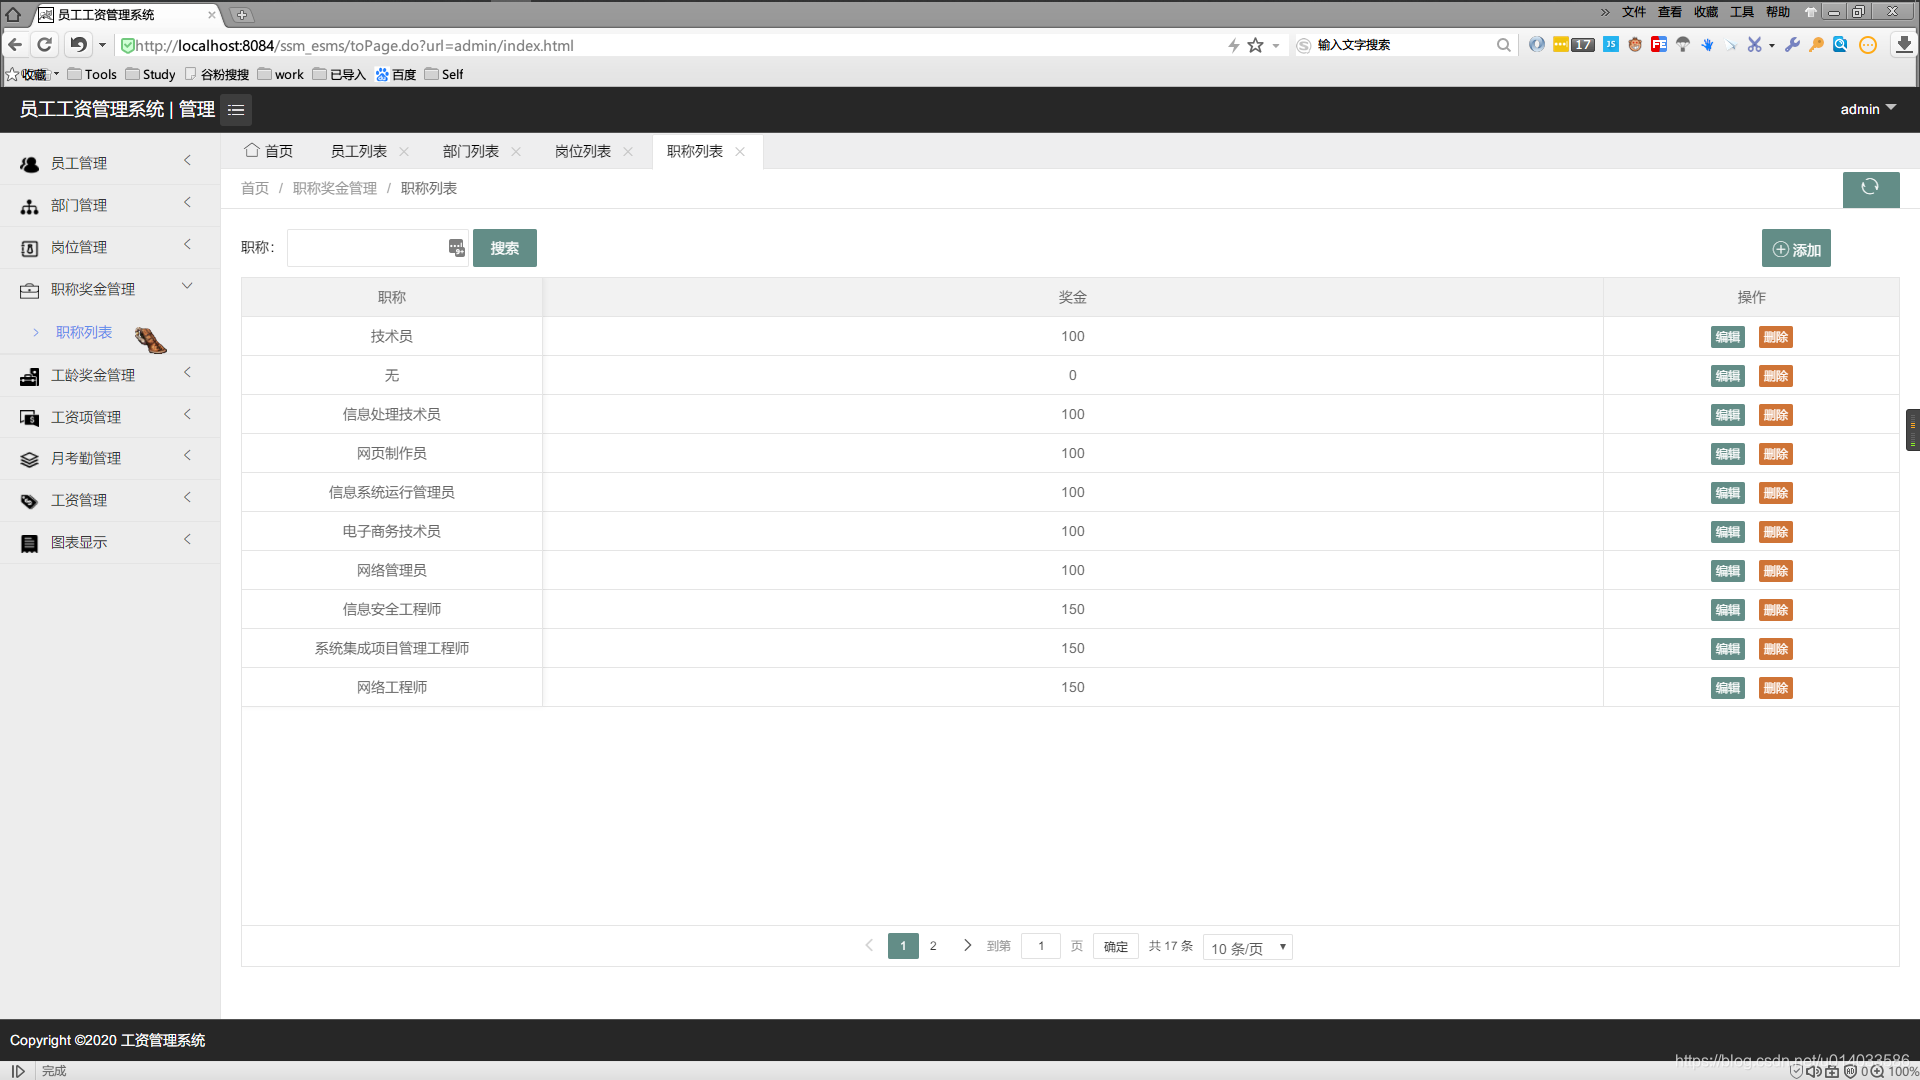Open the 10 条/页 page size dropdown
Screen dimensions: 1920x1080
(x=1248, y=948)
